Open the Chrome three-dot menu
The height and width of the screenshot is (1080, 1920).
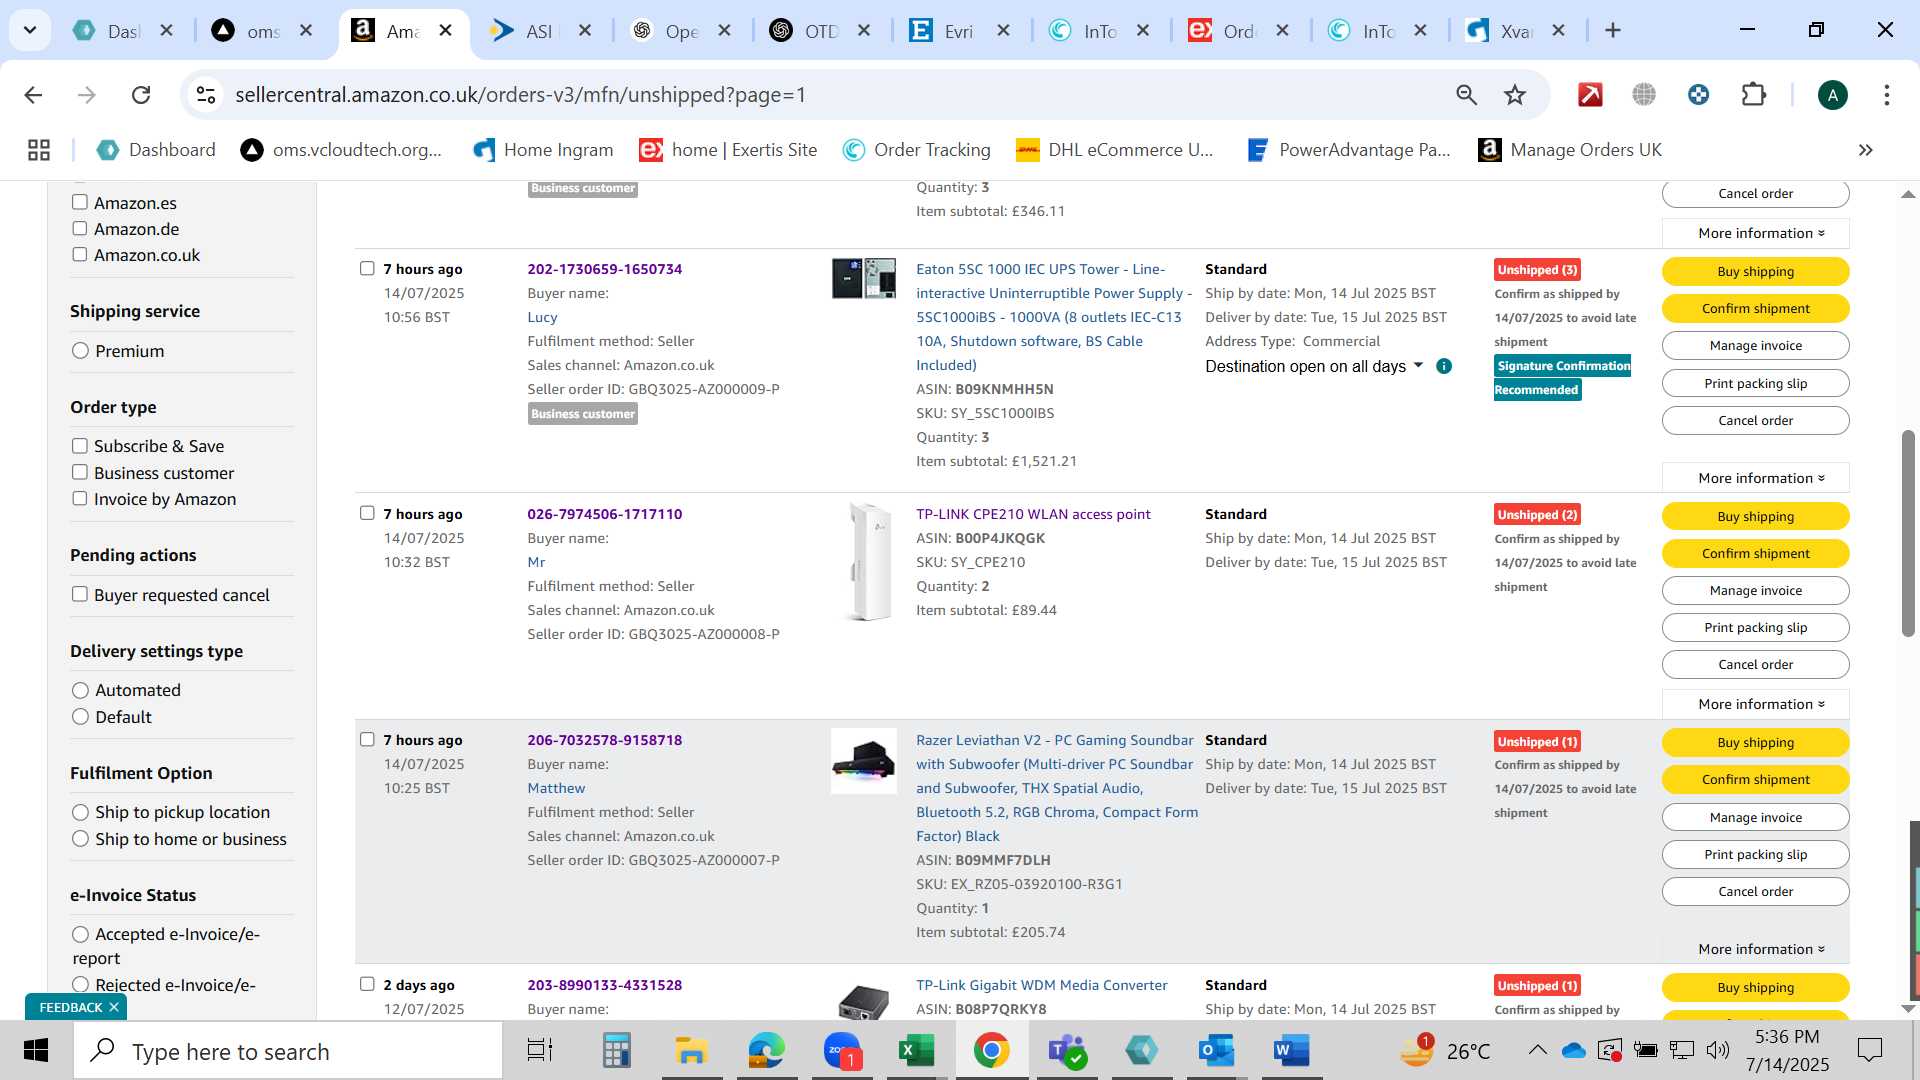[x=1887, y=95]
